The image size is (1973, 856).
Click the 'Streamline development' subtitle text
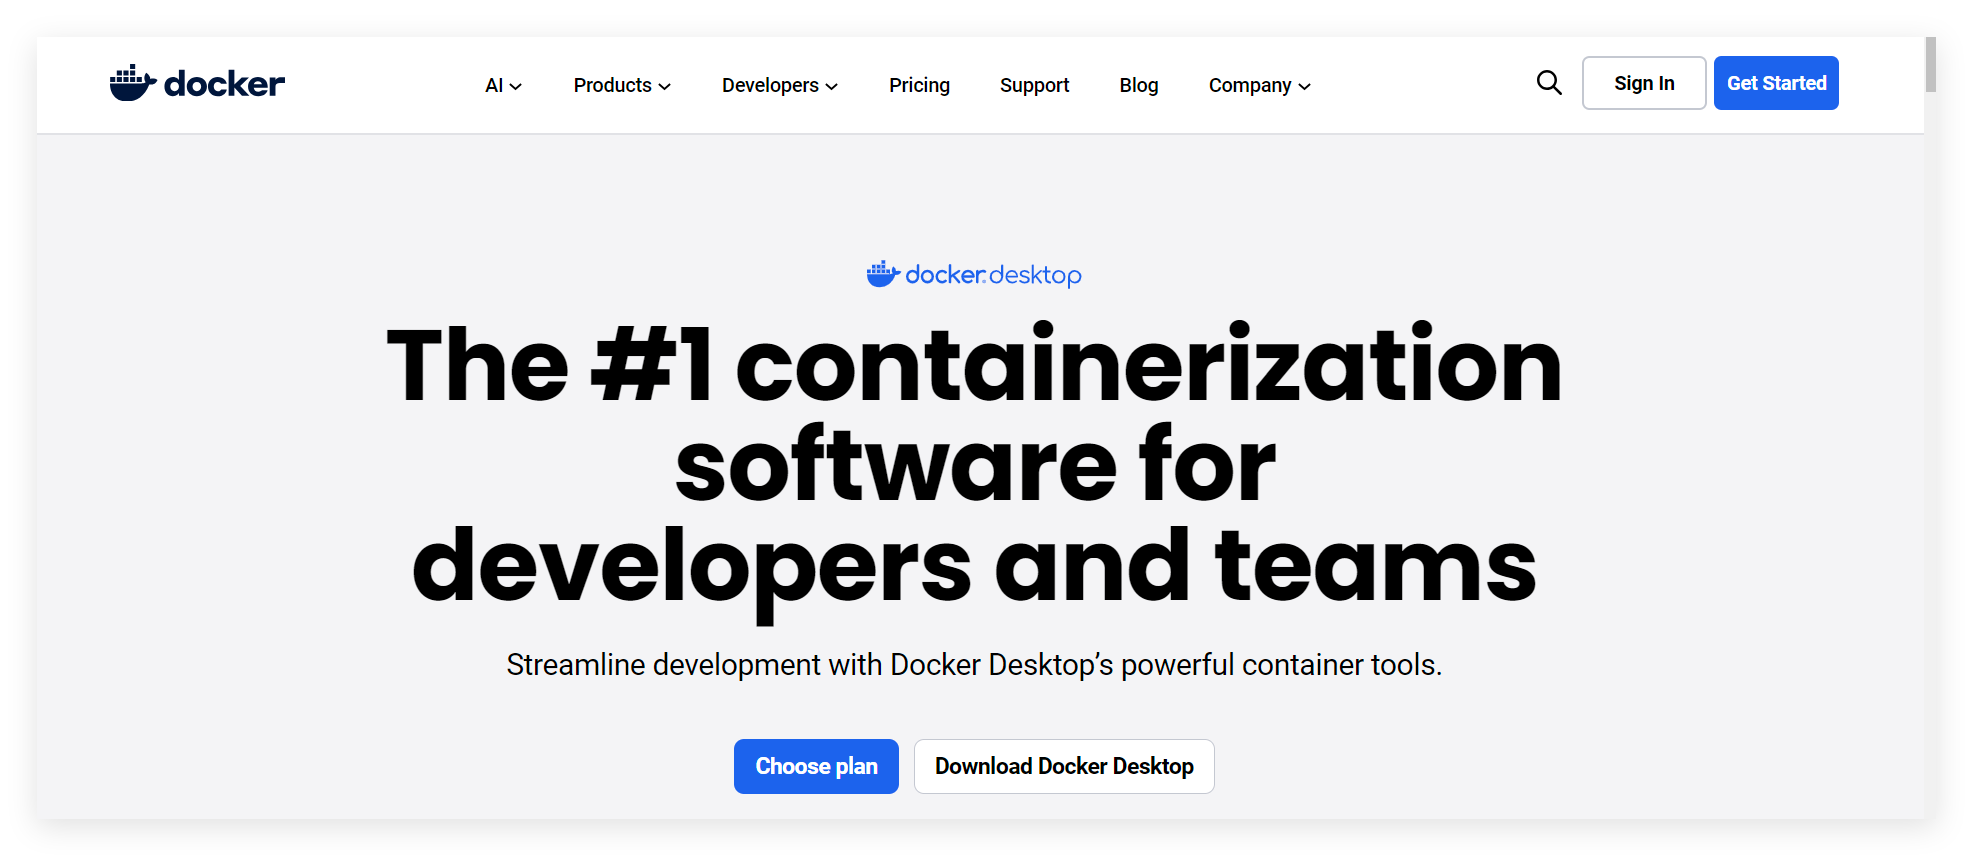click(x=974, y=665)
